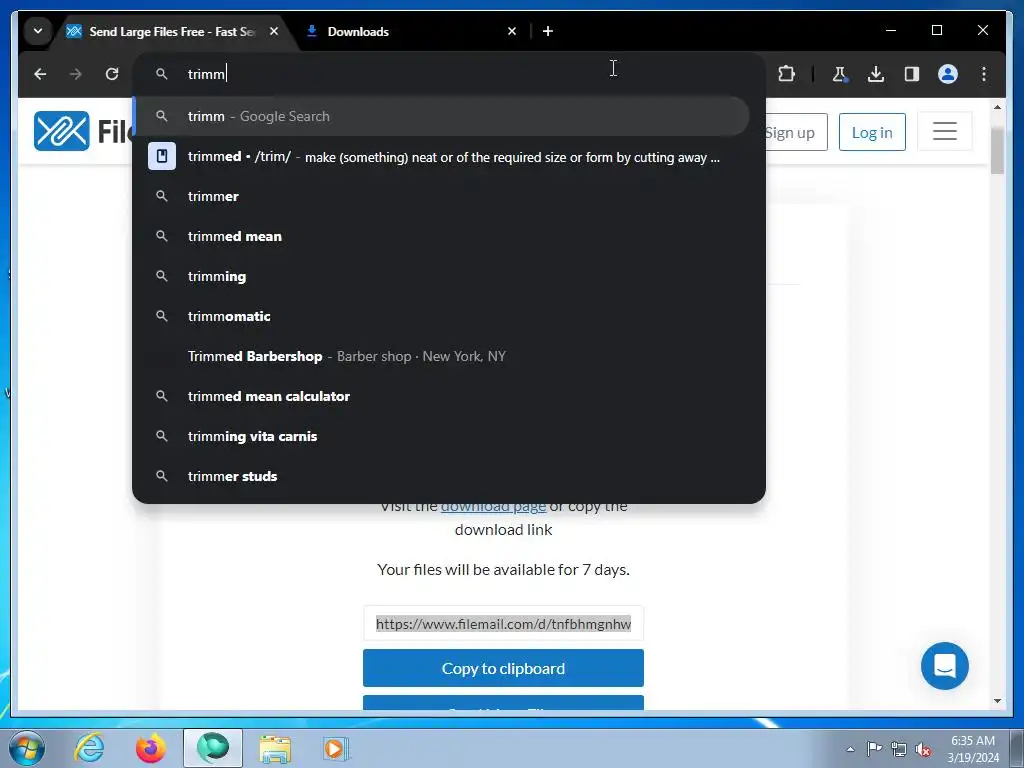Click the dictionary icon beside trimmed definition
Image resolution: width=1024 pixels, height=768 pixels.
[162, 157]
